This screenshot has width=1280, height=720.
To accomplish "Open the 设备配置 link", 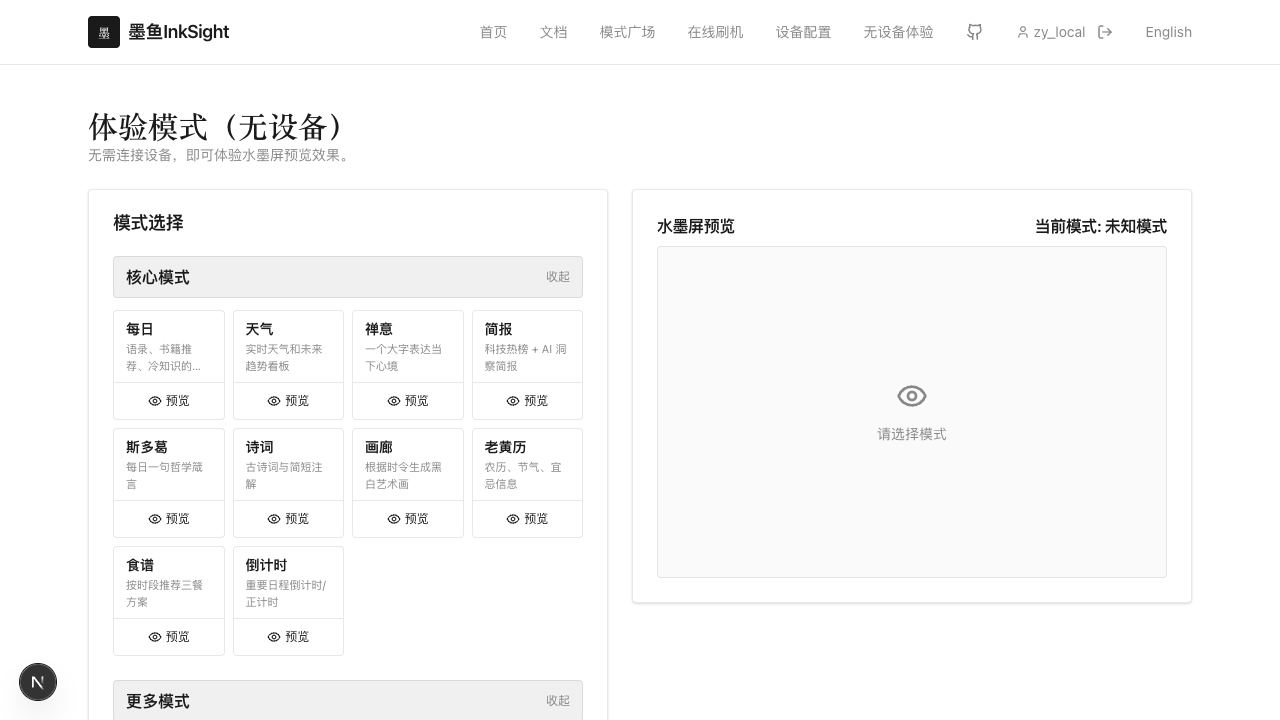I will pos(803,32).
